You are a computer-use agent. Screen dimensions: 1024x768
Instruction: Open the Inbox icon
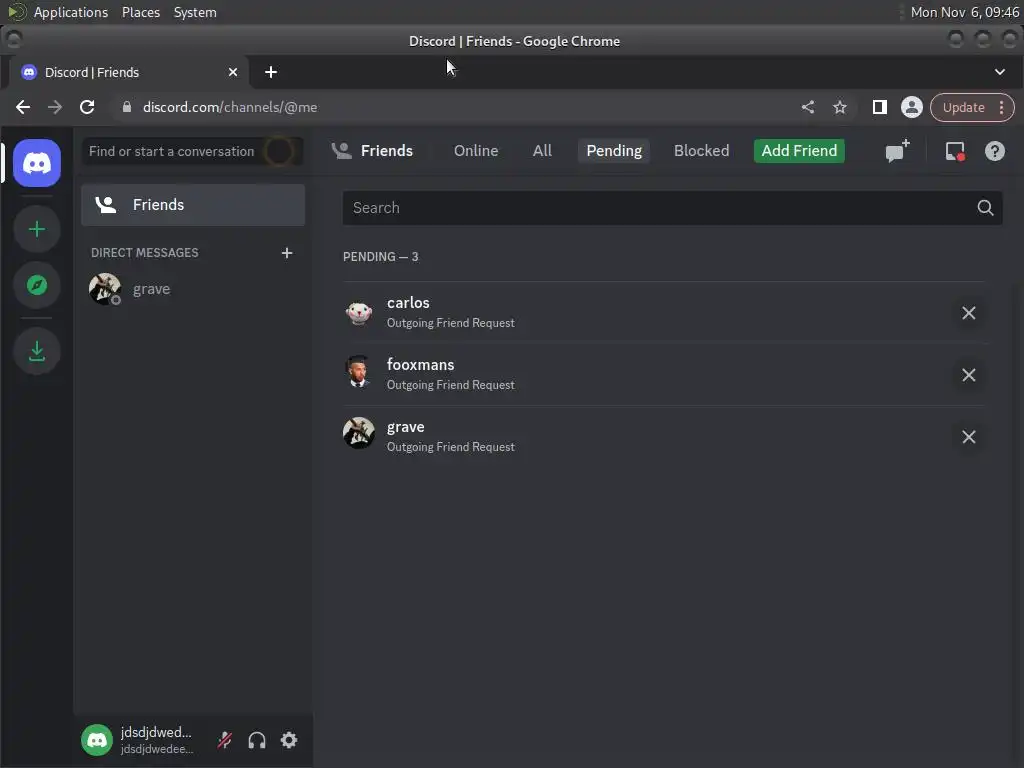point(955,151)
